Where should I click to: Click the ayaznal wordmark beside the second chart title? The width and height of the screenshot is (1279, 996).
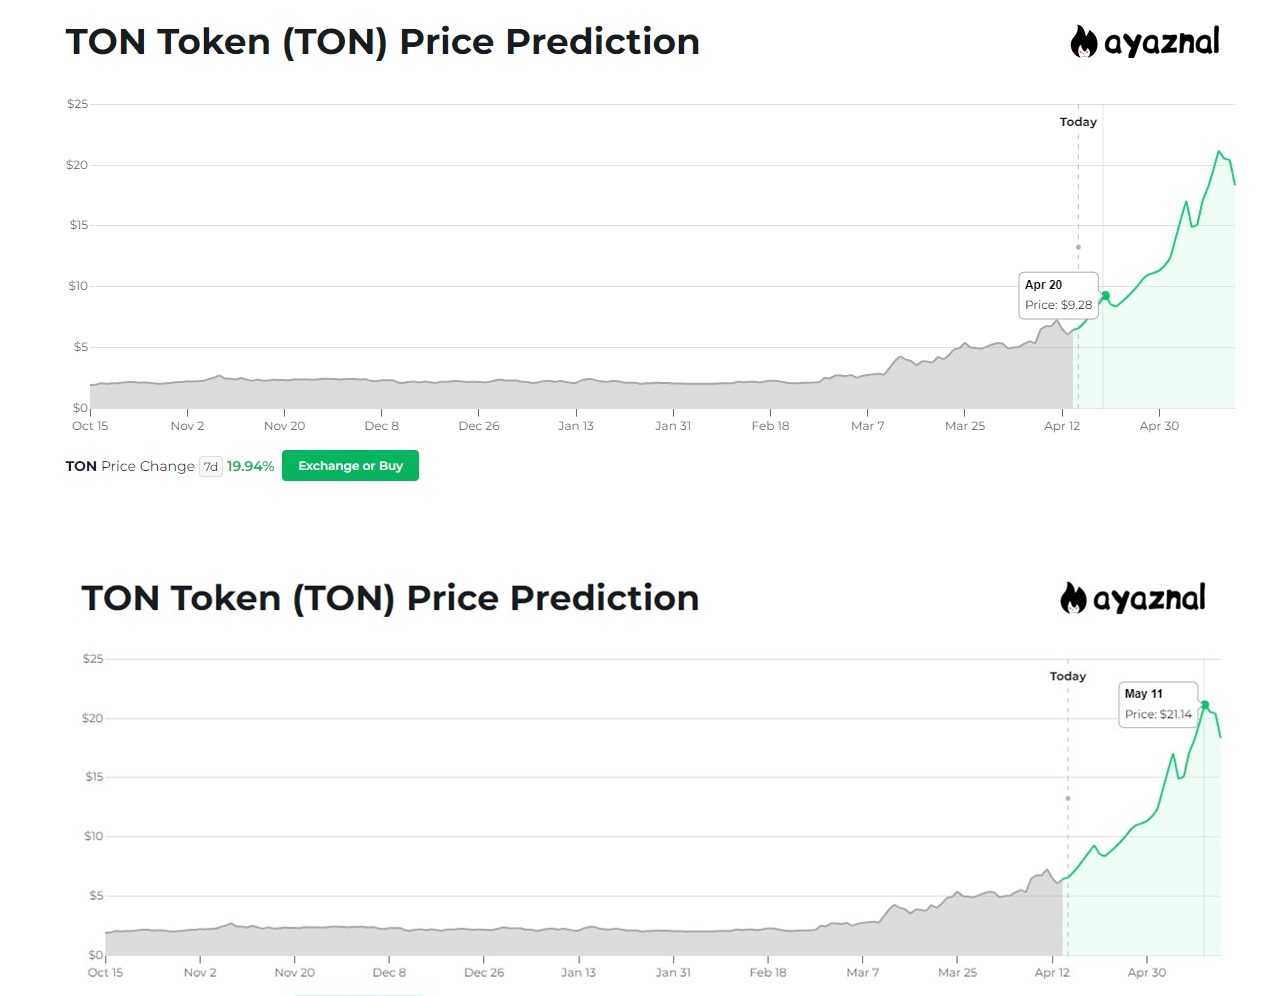click(x=1149, y=598)
